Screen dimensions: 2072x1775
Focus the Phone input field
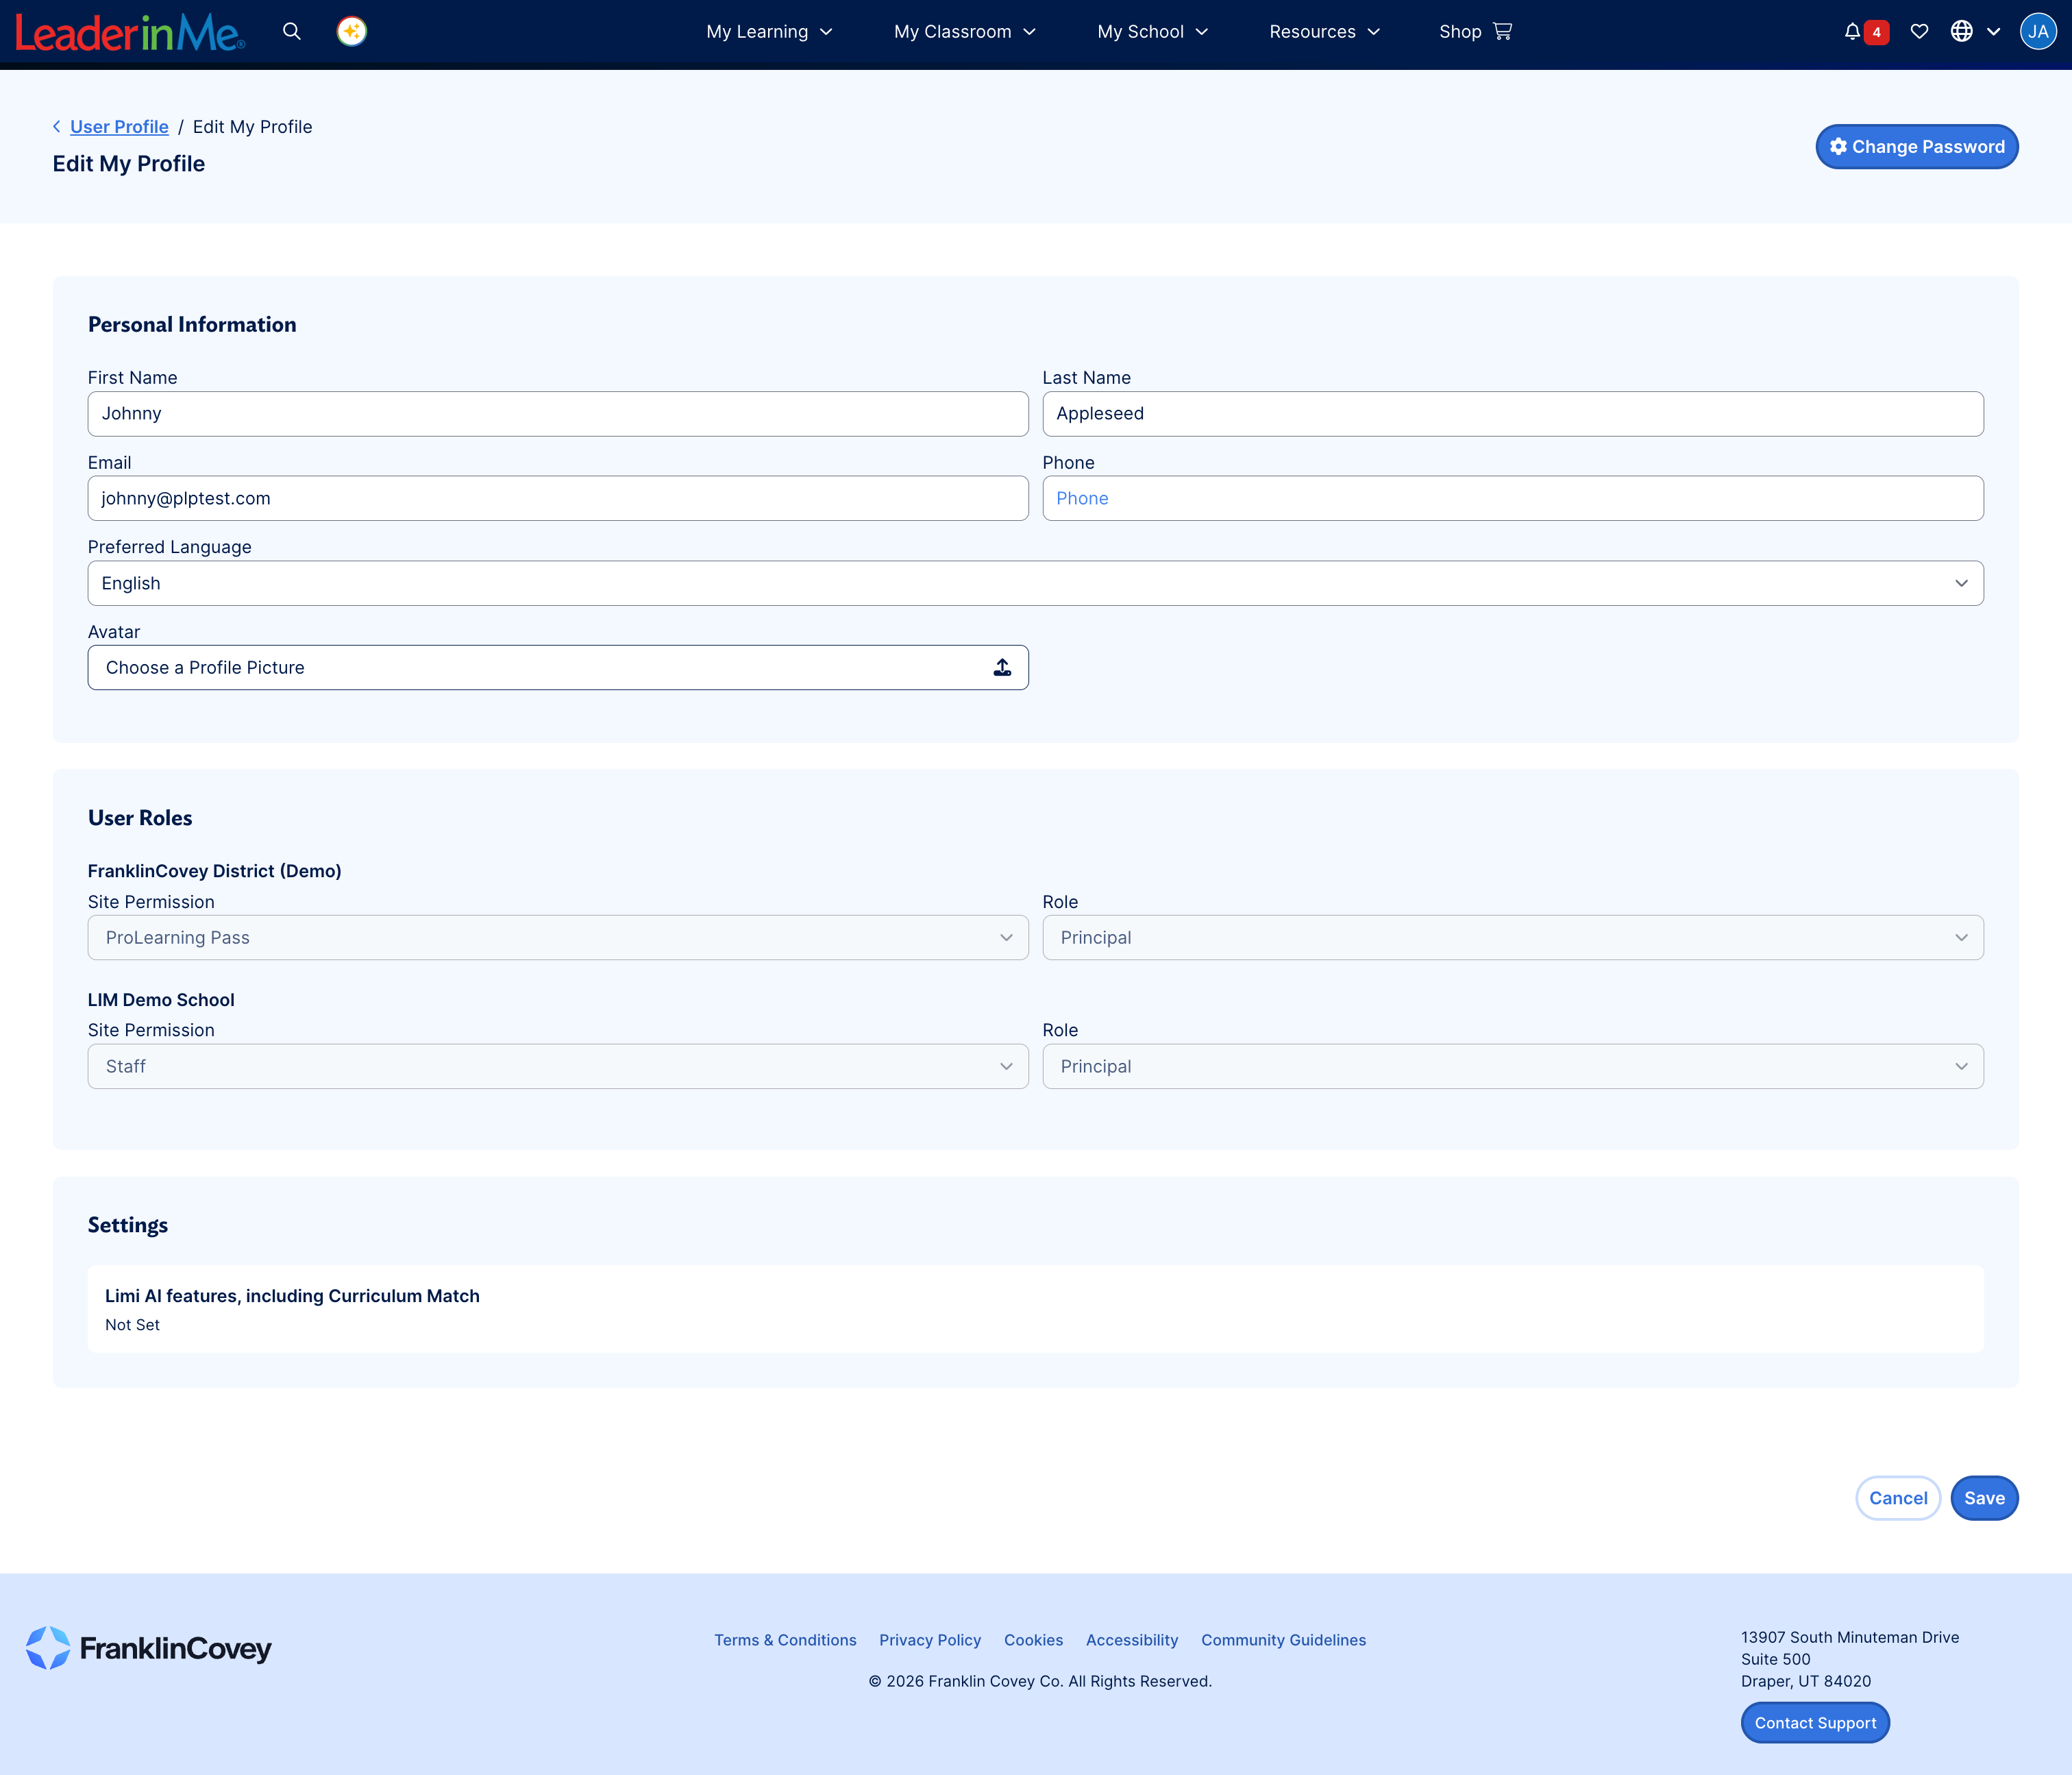1513,498
